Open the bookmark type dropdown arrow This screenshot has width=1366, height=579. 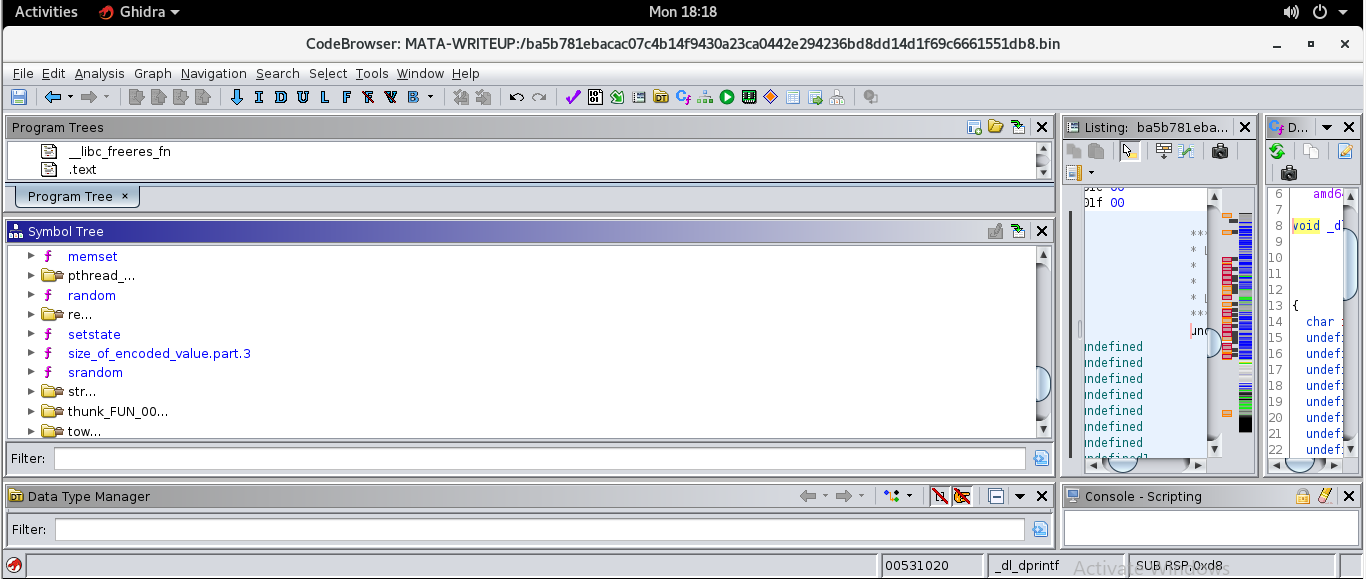click(x=431, y=97)
